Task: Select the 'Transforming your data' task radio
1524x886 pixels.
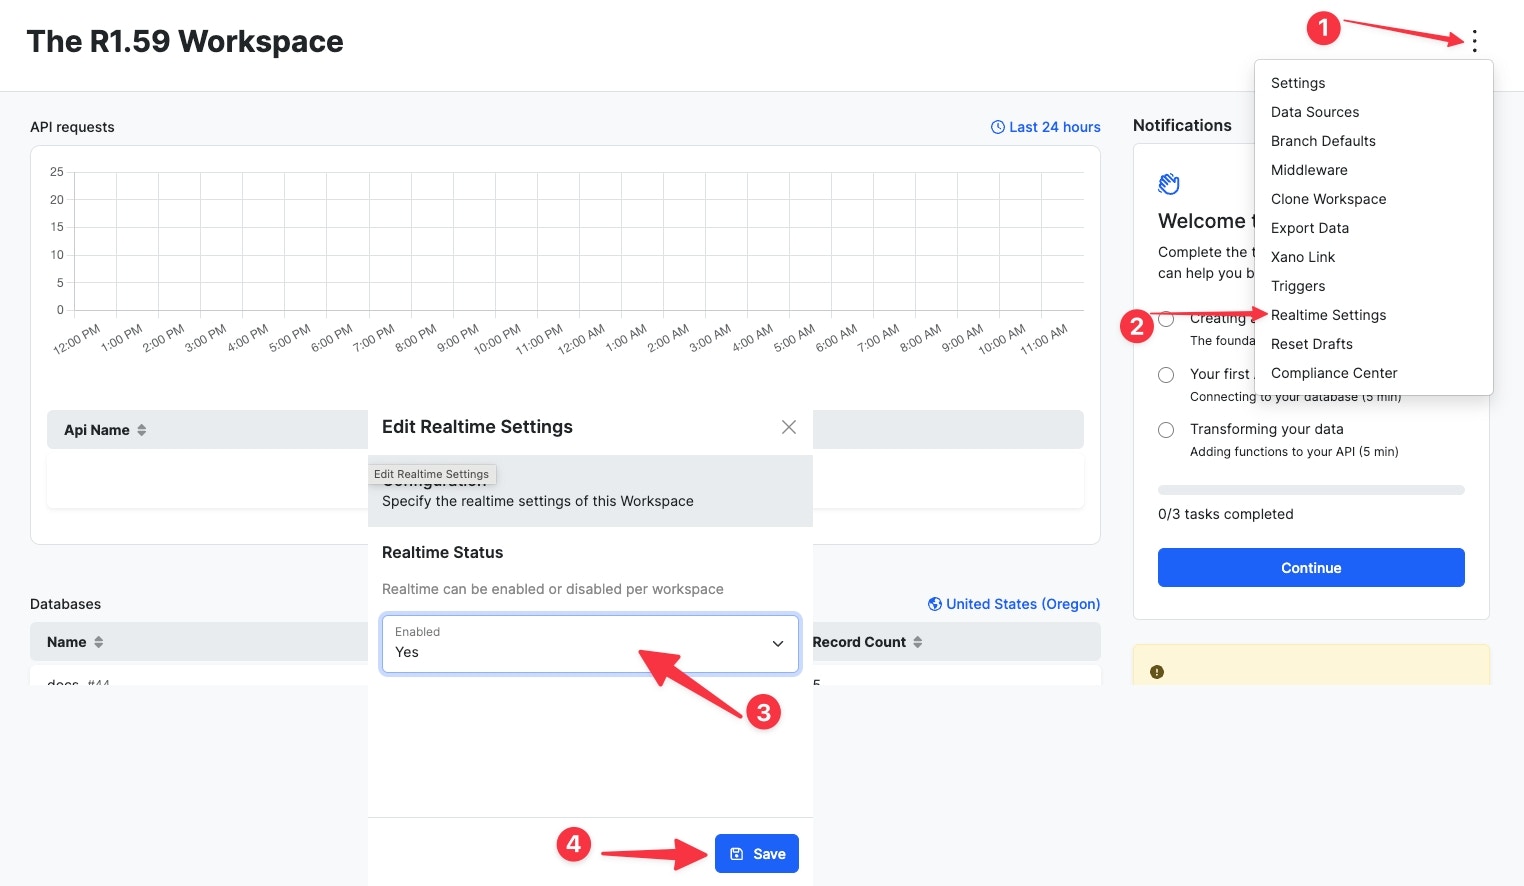Action: point(1166,430)
